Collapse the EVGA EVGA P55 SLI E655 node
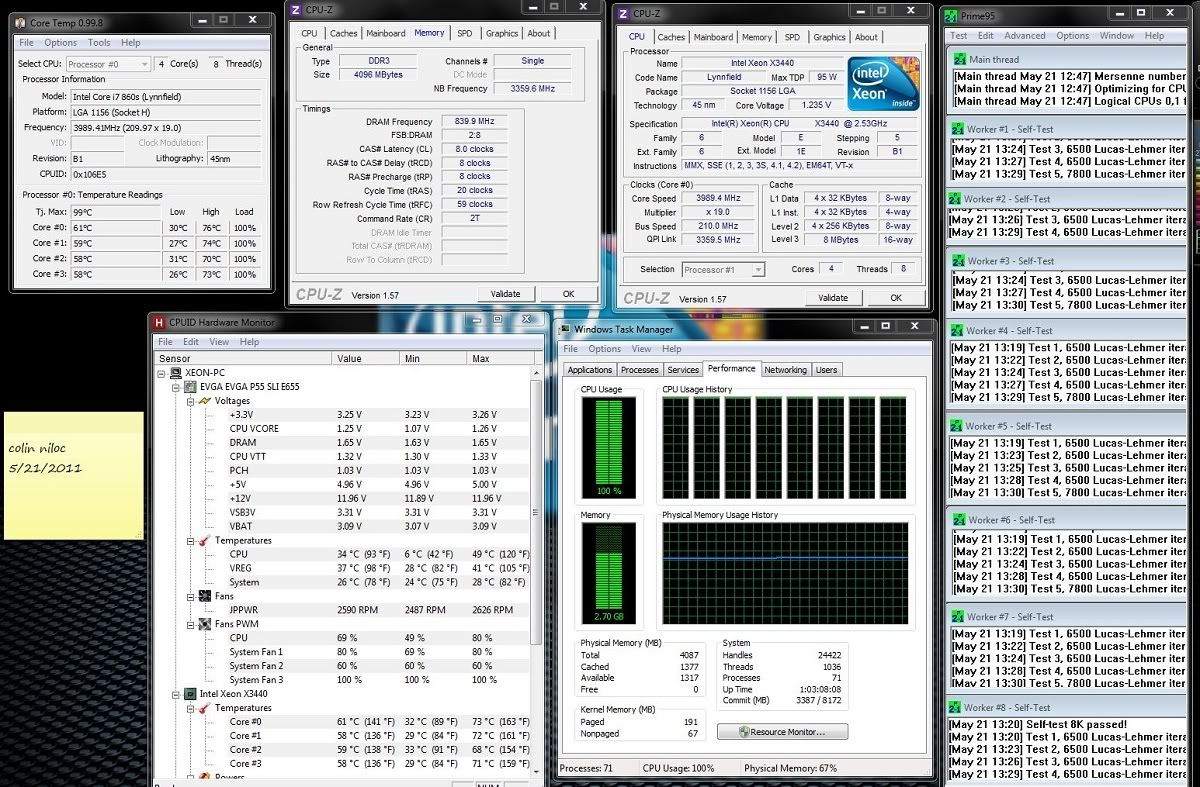The height and width of the screenshot is (787, 1200). point(176,386)
